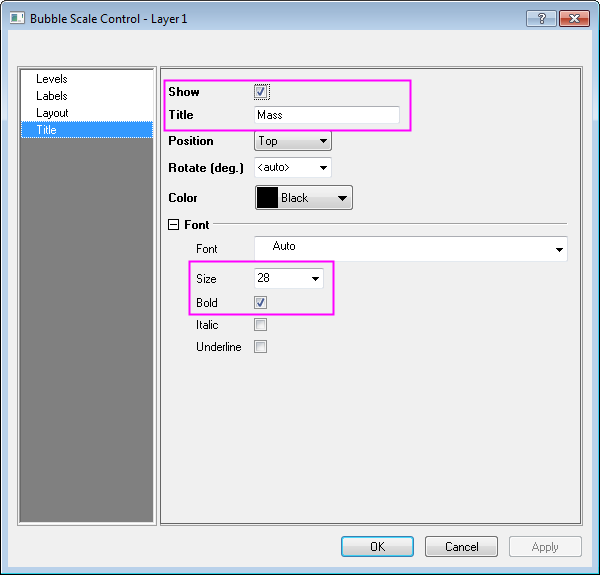Click the dialog window icon in title bar
600x575 pixels.
pyautogui.click(x=17, y=19)
